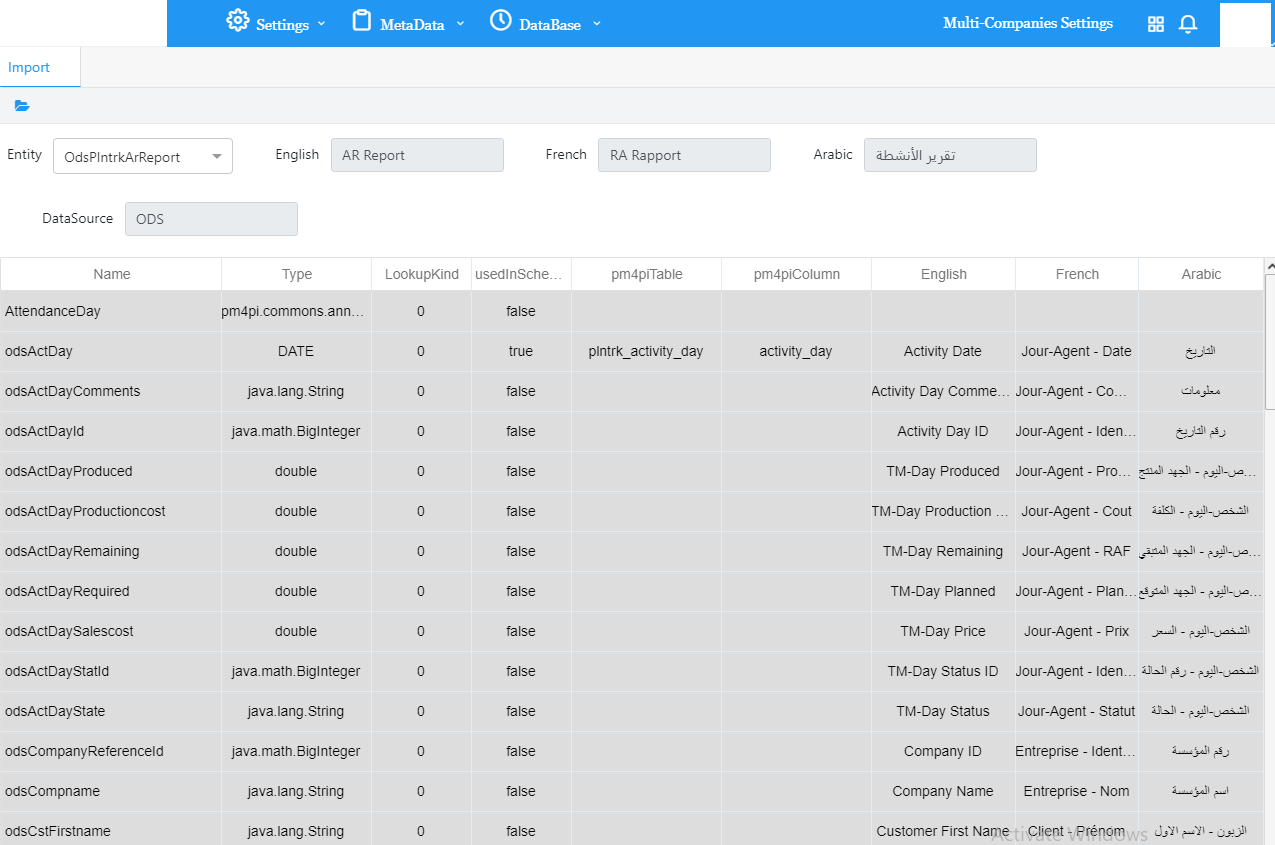This screenshot has width=1275, height=845.
Task: Click the DataBase clock icon
Action: [500, 21]
